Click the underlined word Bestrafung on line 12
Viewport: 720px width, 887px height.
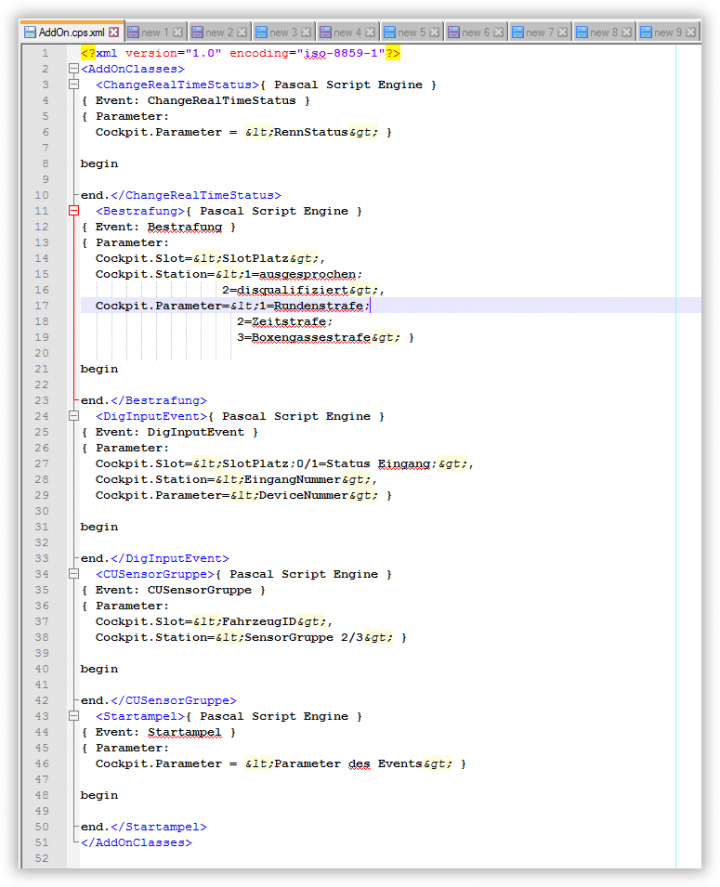[185, 227]
